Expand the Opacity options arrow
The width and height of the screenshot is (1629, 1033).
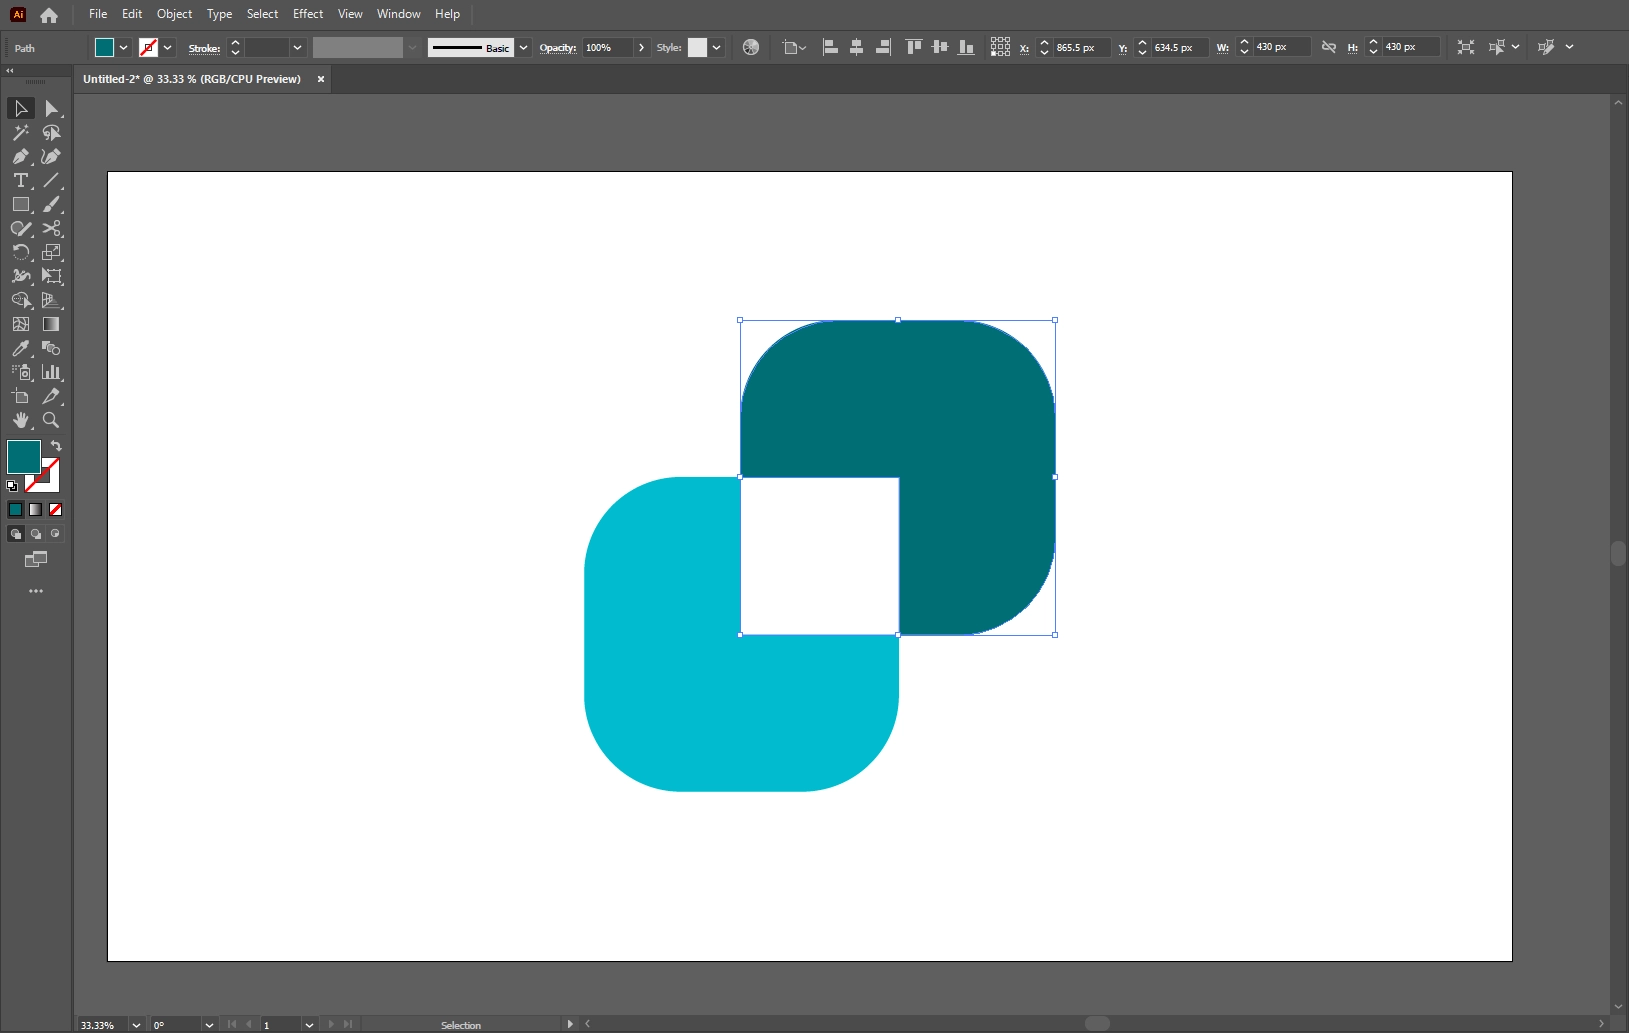[x=641, y=47]
